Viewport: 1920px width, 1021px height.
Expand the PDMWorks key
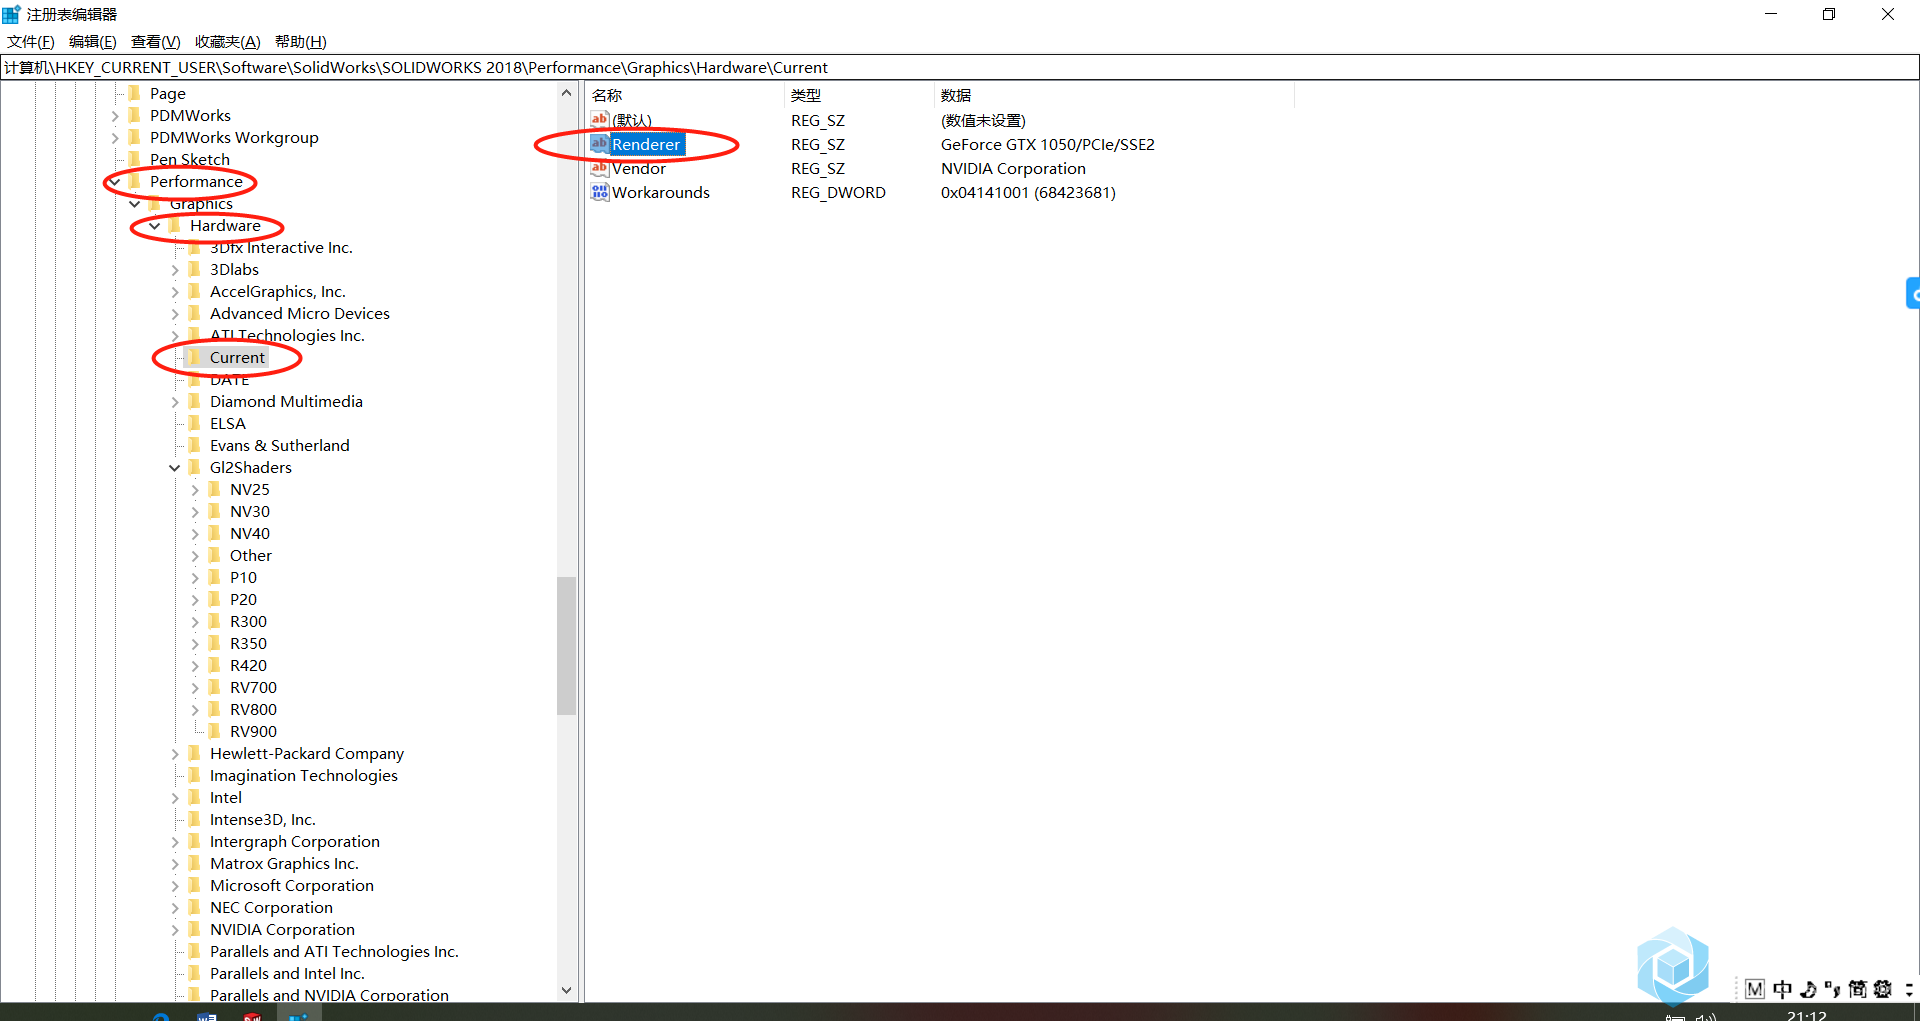pos(115,116)
